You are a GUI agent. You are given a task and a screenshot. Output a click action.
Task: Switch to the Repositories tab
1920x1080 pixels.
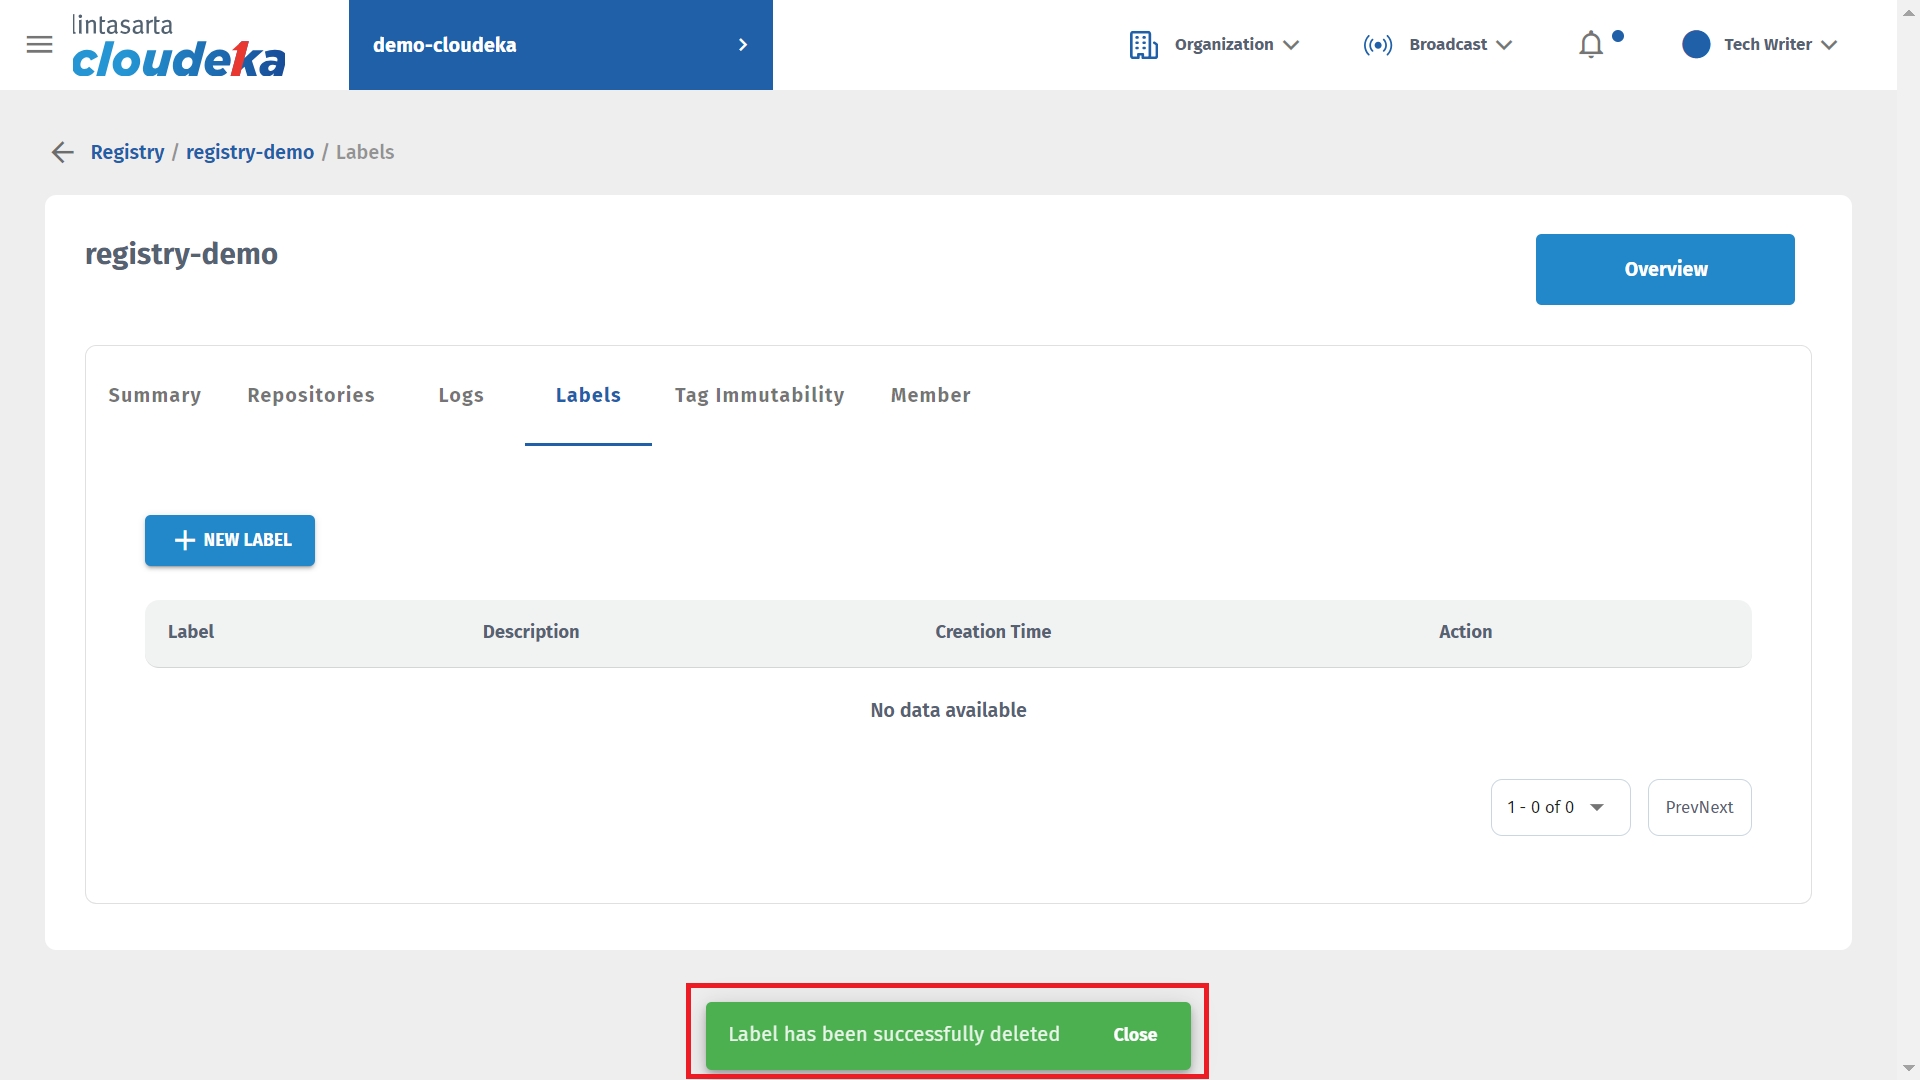pos(311,395)
